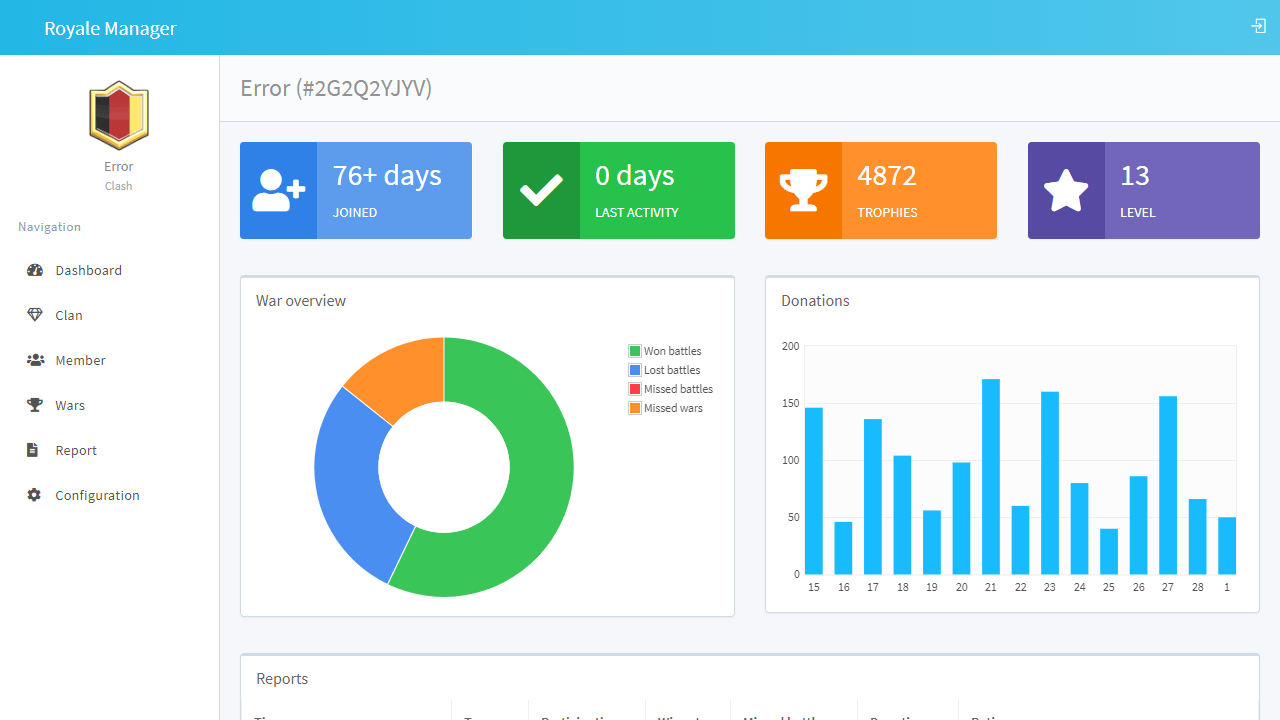Click the Royale Manager brand link

pyautogui.click(x=110, y=28)
